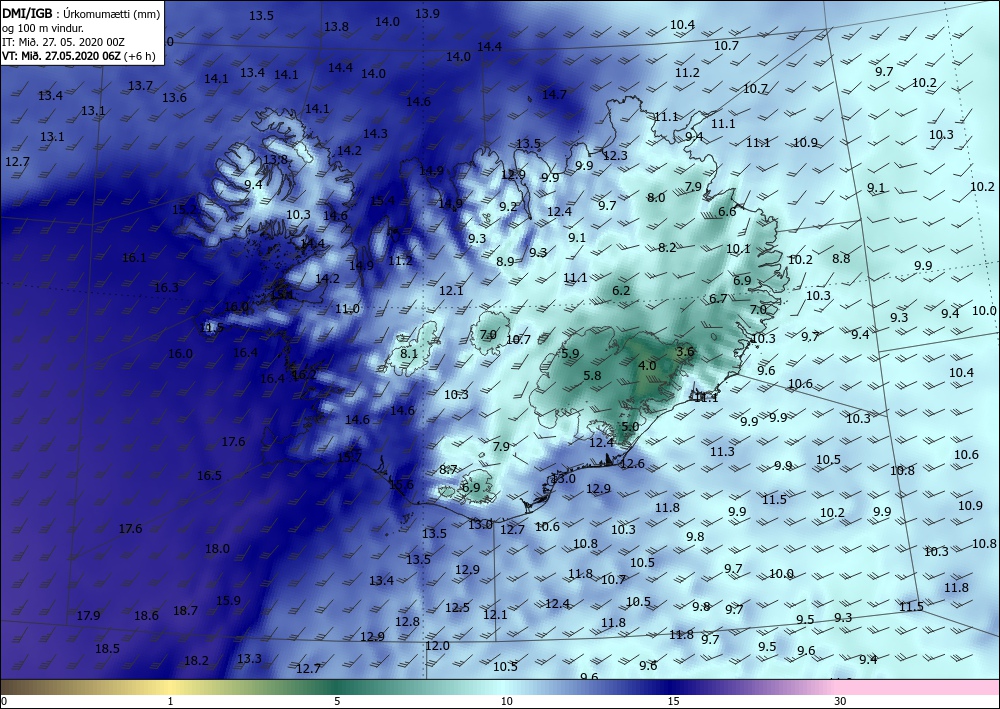Click the map value 12.3

coord(615,155)
